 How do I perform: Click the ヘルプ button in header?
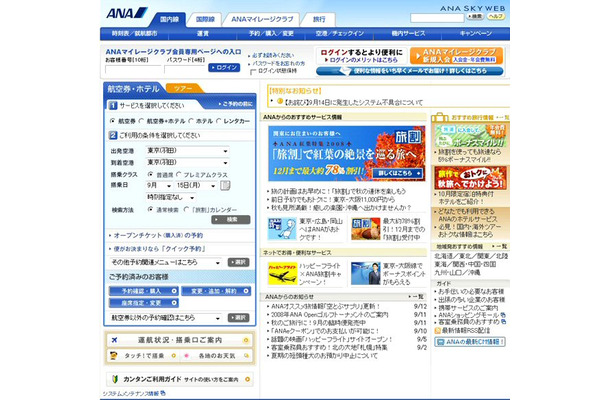pos(496,17)
